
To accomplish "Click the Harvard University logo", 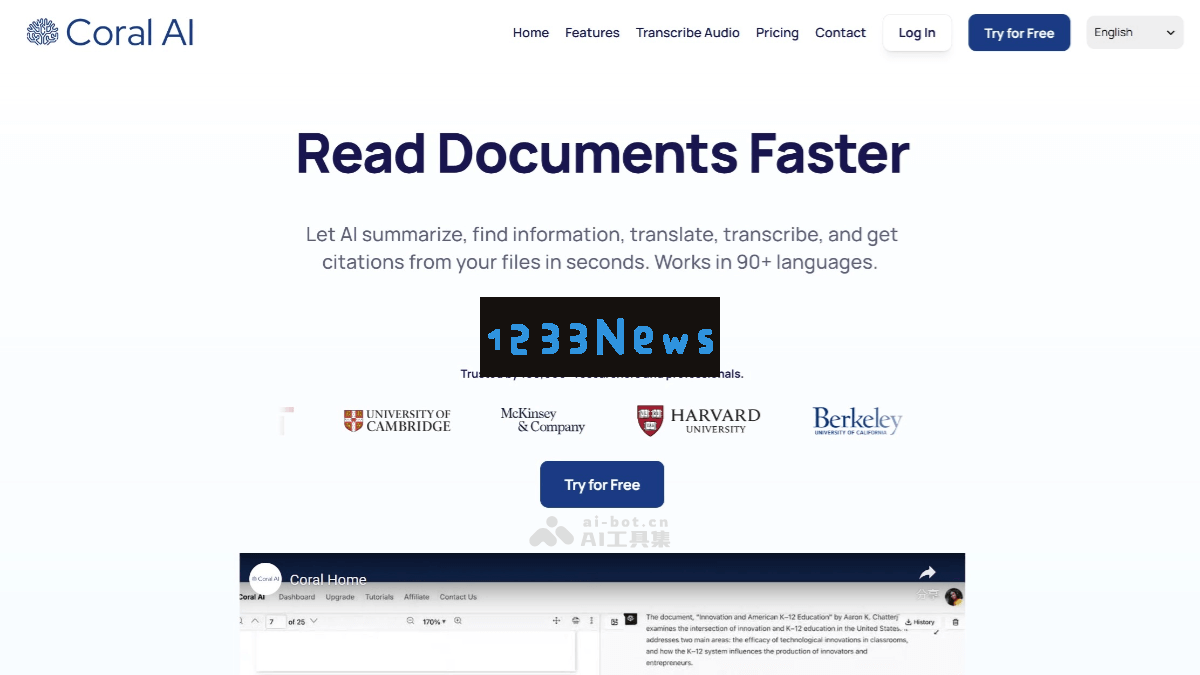I will tap(699, 421).
